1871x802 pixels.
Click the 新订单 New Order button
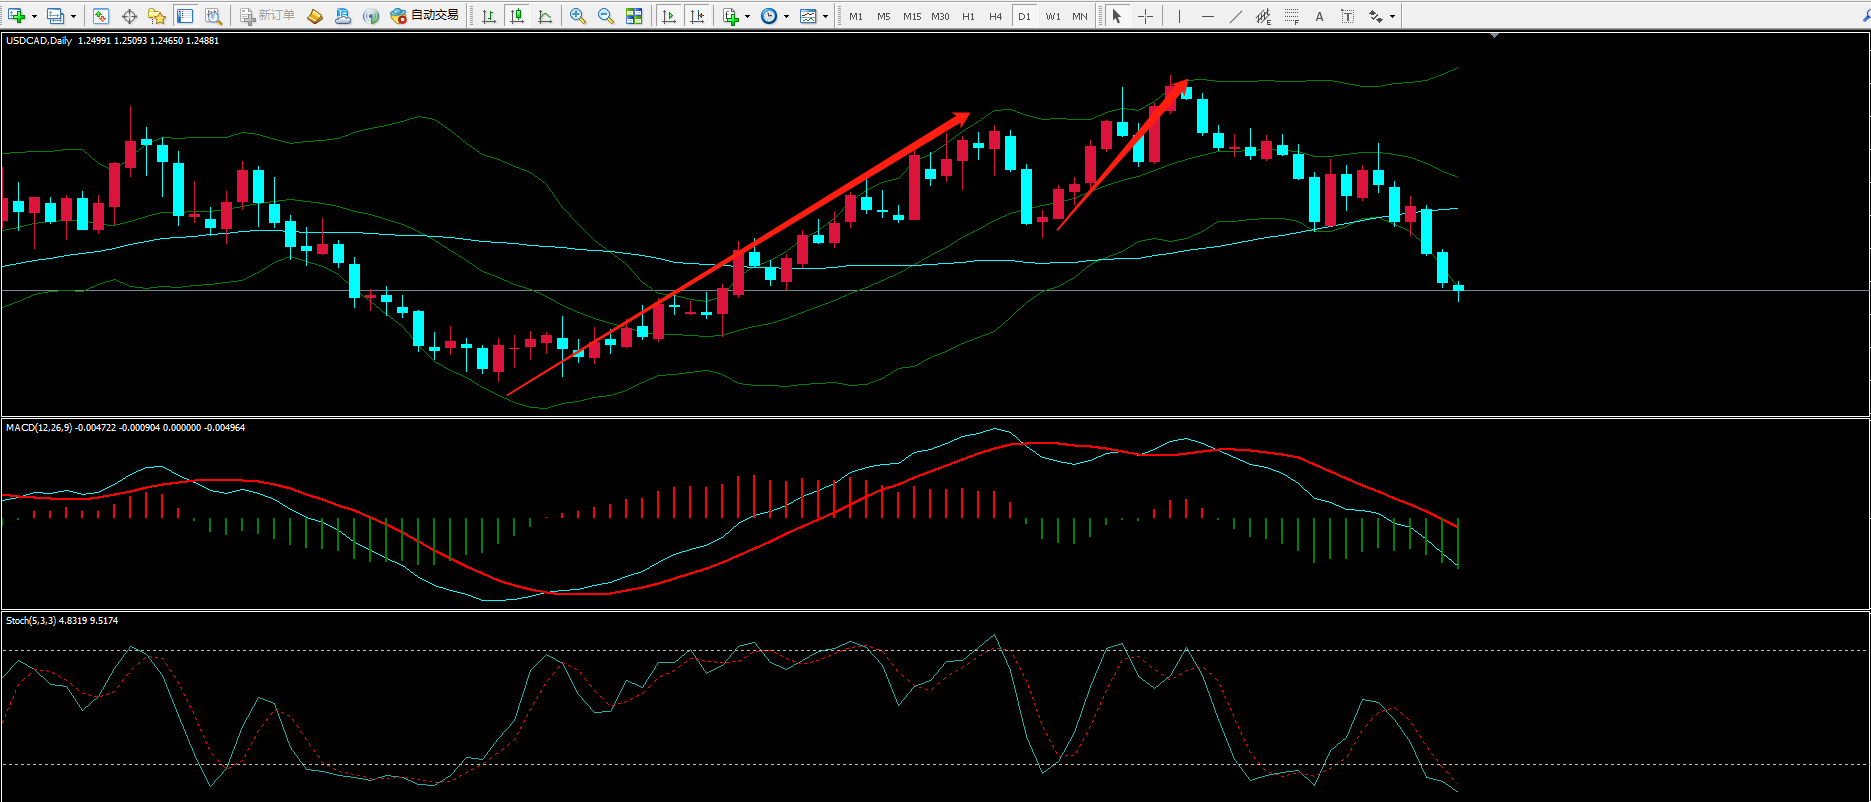pos(267,16)
